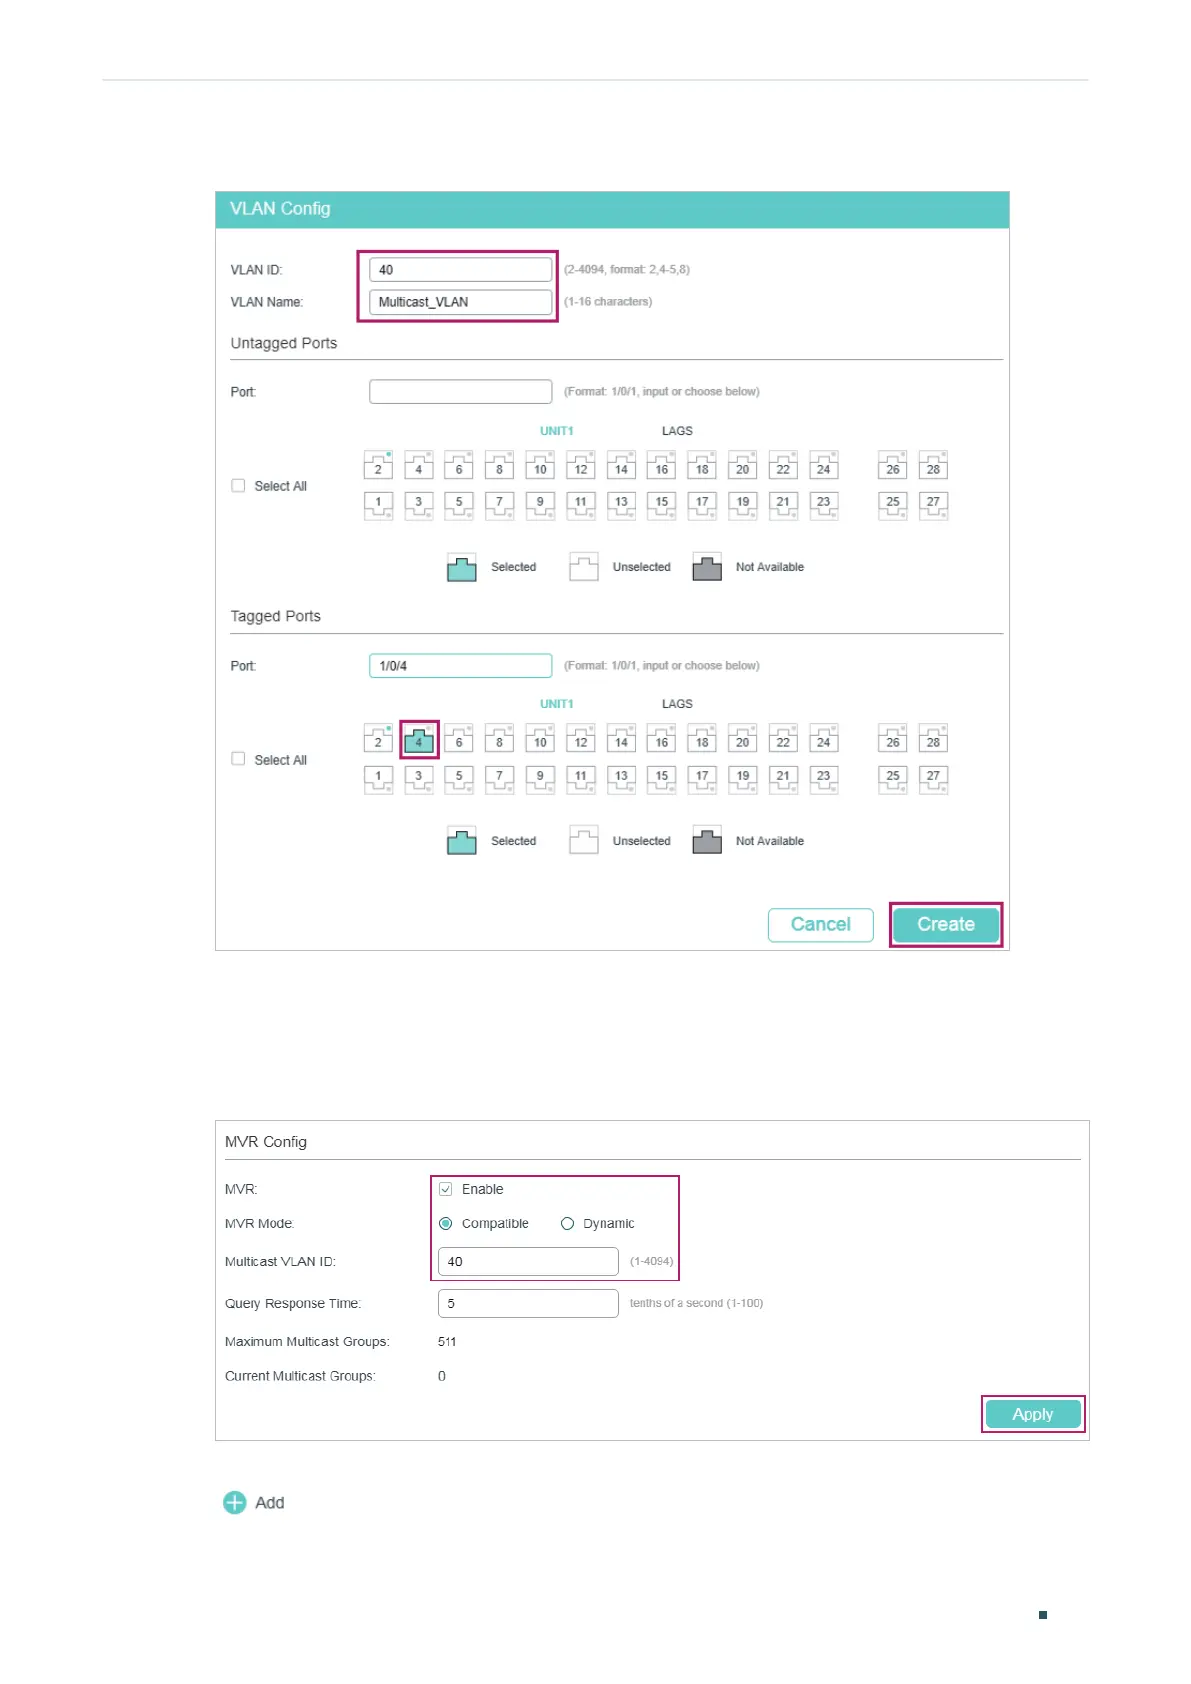Select port 8 in Untagged Ports

pyautogui.click(x=500, y=466)
